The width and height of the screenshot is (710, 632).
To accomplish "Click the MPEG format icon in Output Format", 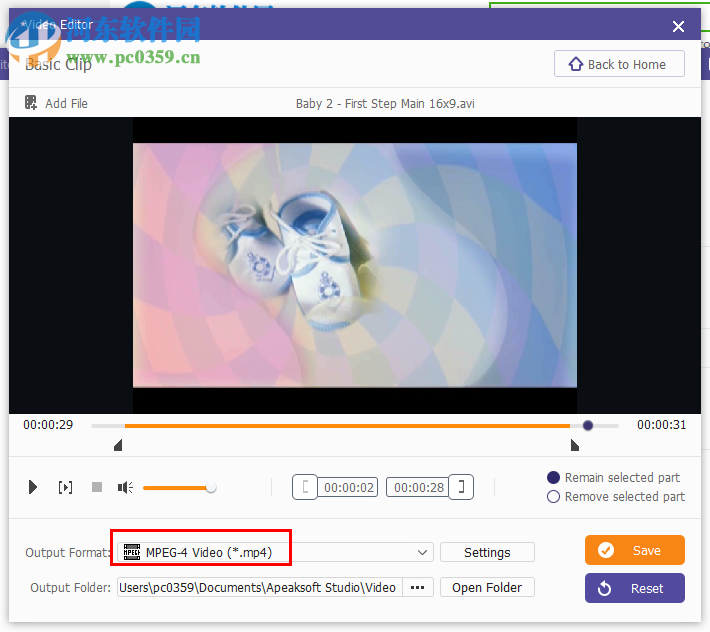I will (132, 552).
